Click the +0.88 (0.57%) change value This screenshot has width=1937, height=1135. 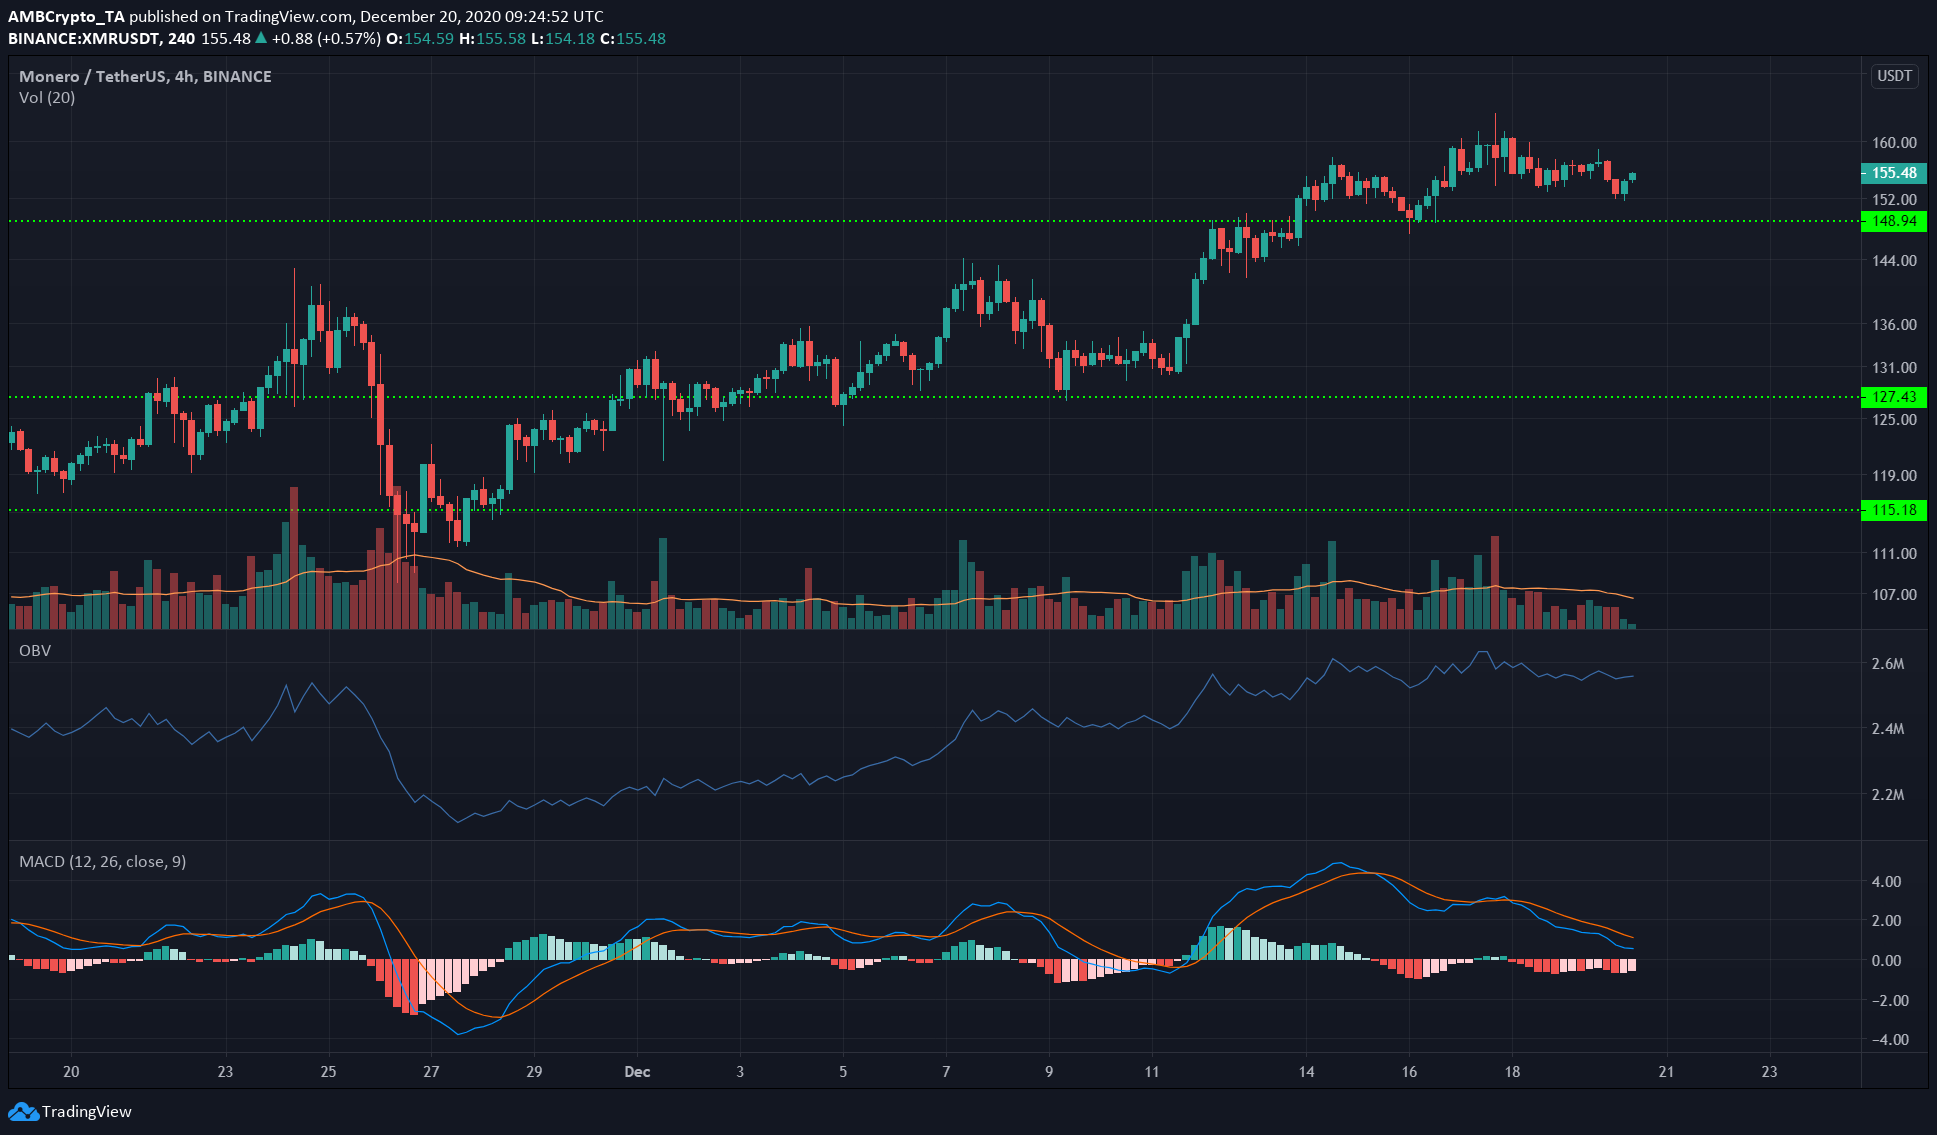(326, 38)
